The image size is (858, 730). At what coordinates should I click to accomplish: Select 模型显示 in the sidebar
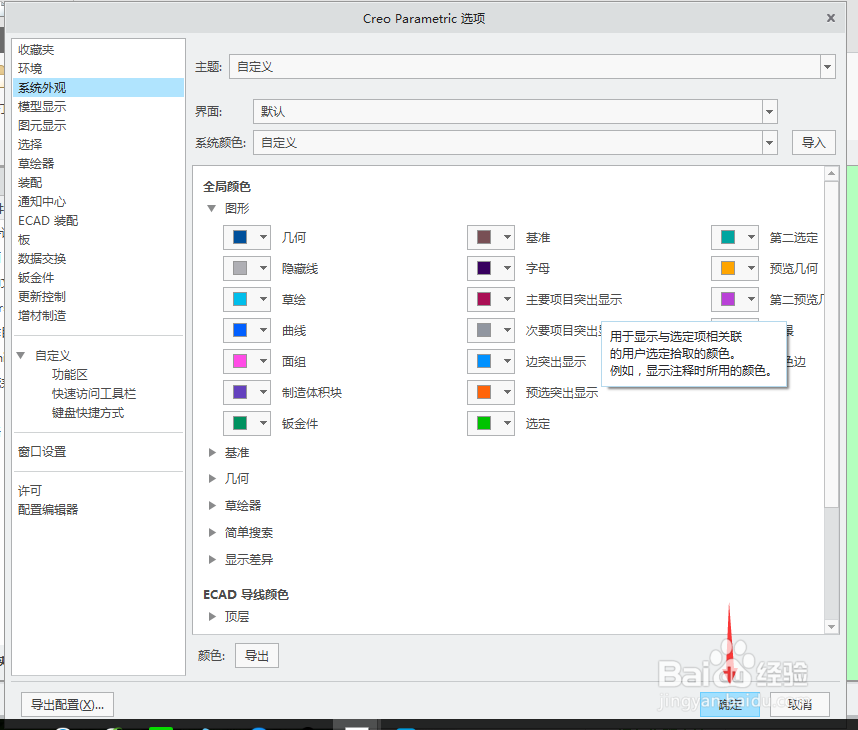point(98,107)
